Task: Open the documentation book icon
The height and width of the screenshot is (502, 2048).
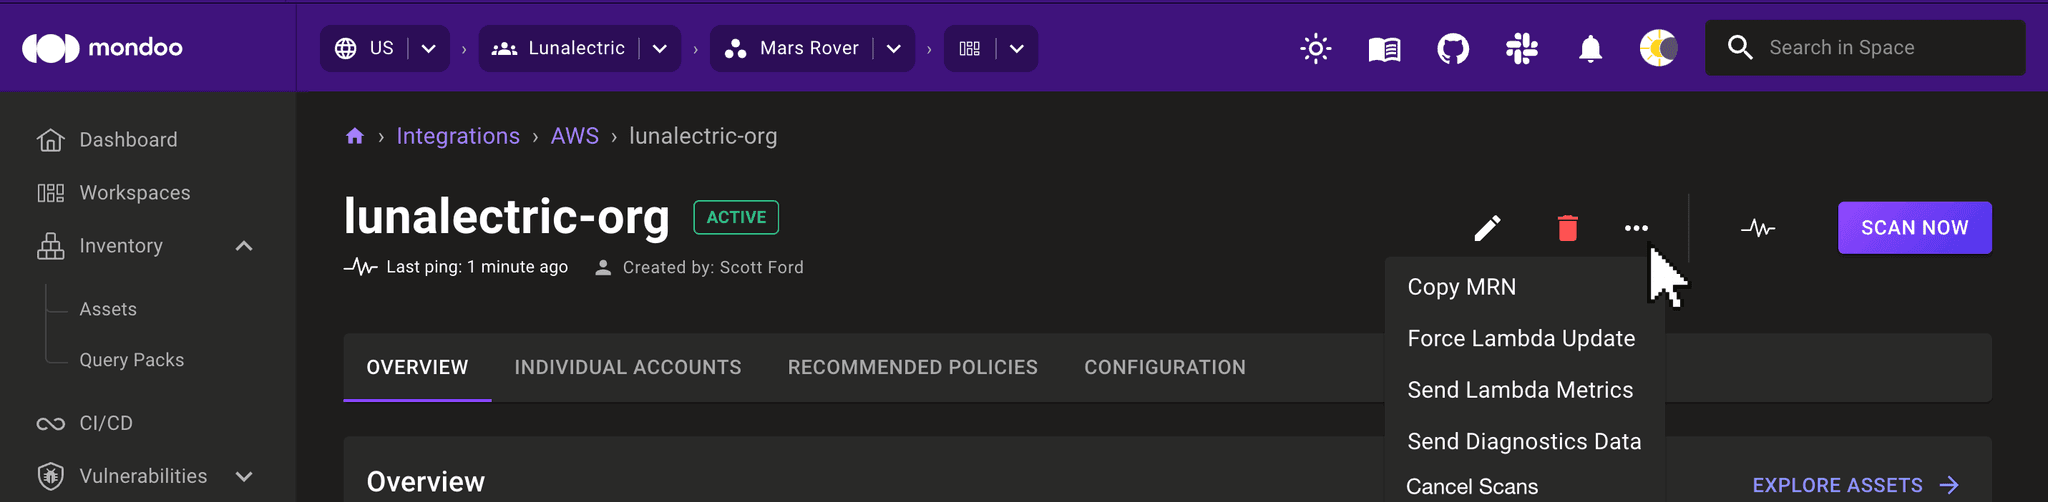Action: click(1384, 48)
